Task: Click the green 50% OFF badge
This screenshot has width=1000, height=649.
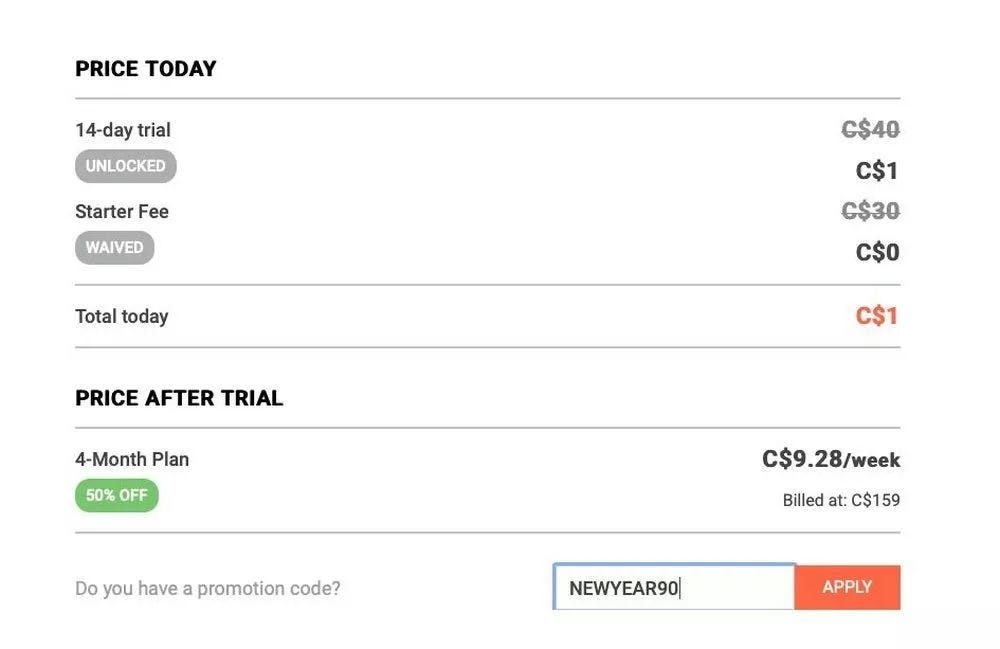Action: (116, 495)
